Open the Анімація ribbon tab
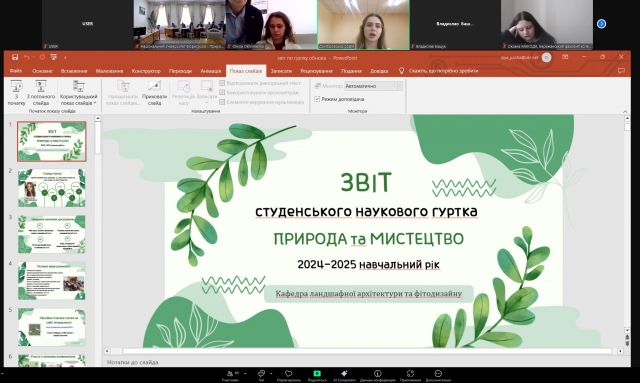640x383 pixels. coord(211,71)
